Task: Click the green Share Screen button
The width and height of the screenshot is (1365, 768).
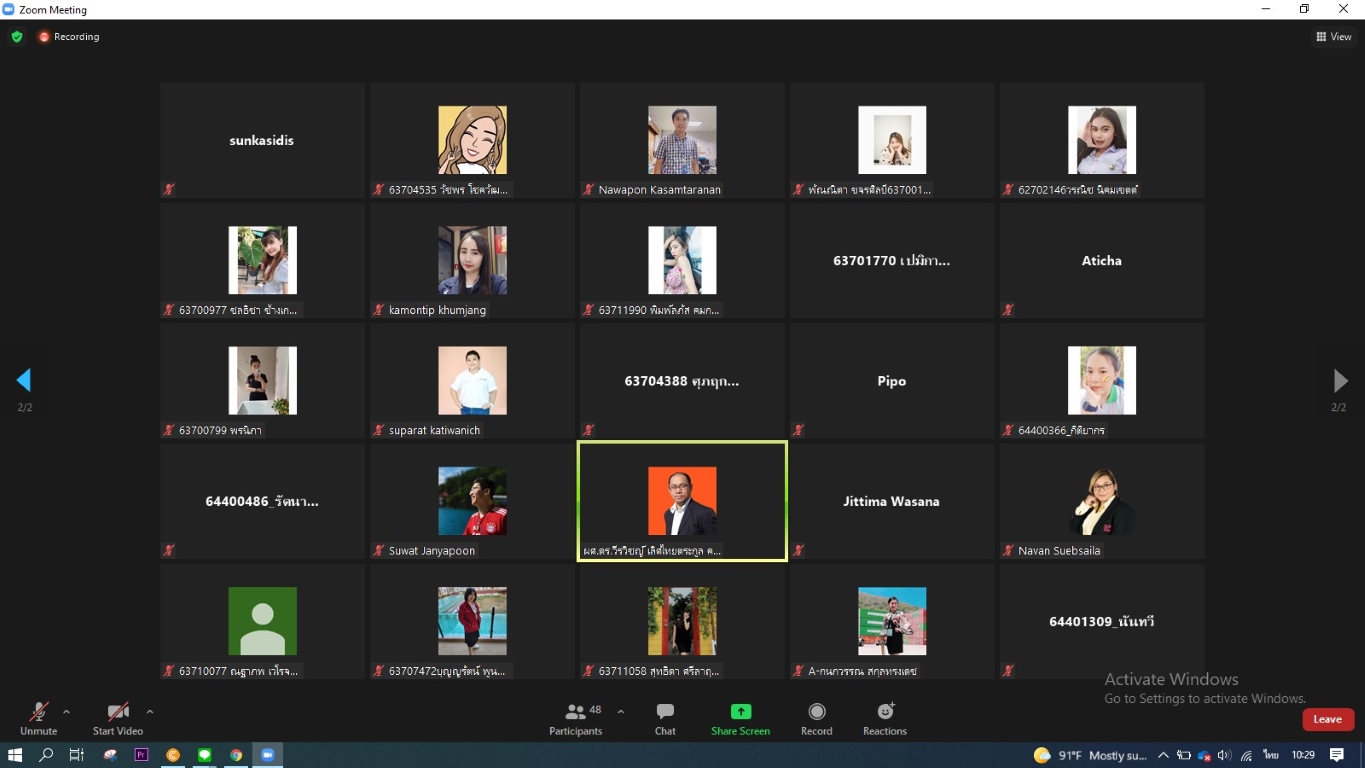Action: pos(740,718)
